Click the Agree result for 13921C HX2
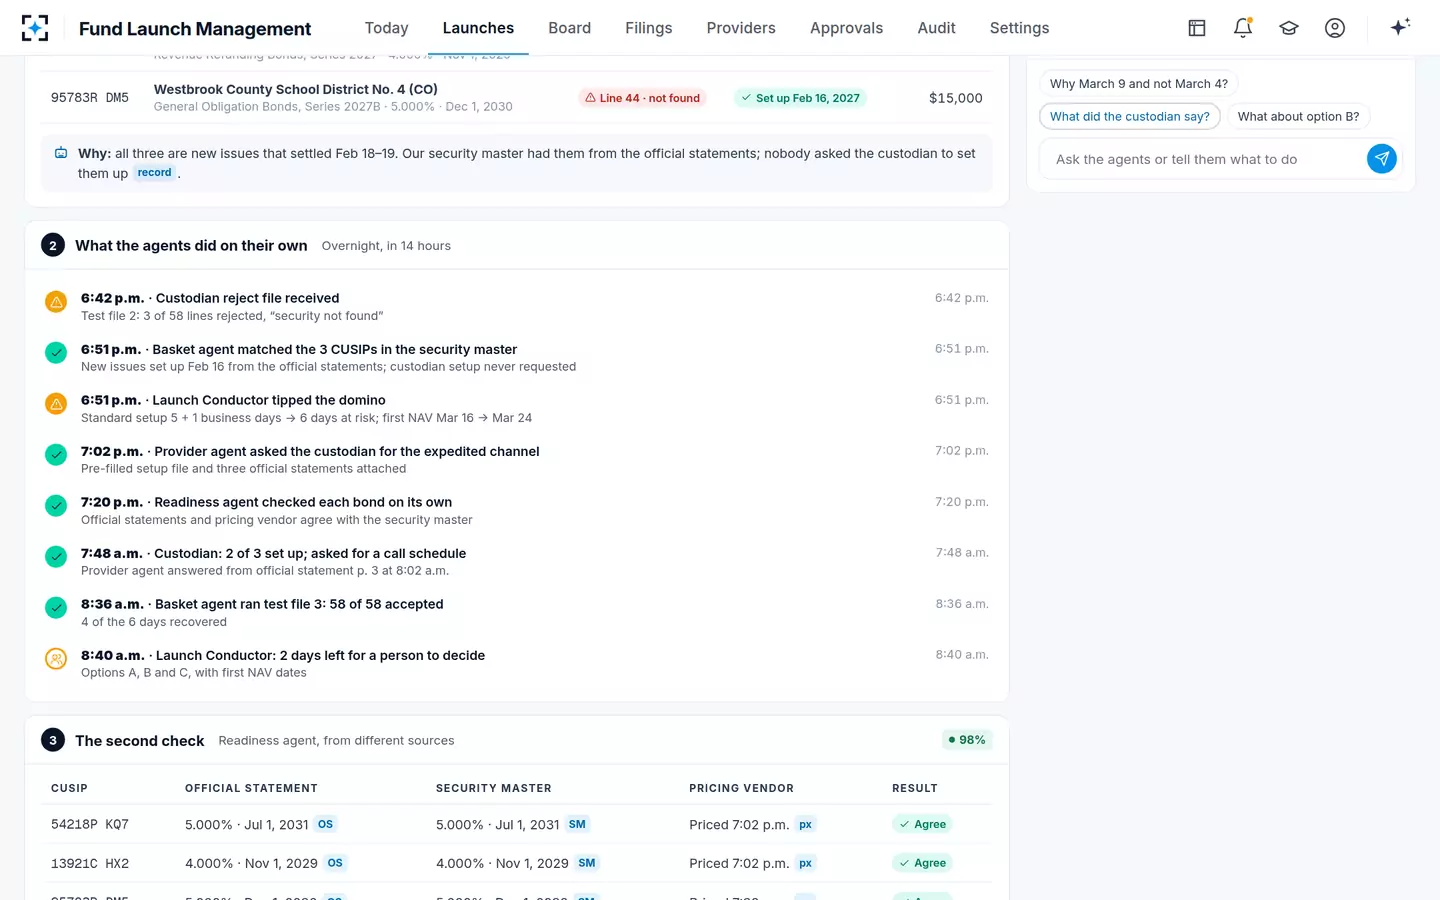The width and height of the screenshot is (1440, 900). tap(922, 863)
